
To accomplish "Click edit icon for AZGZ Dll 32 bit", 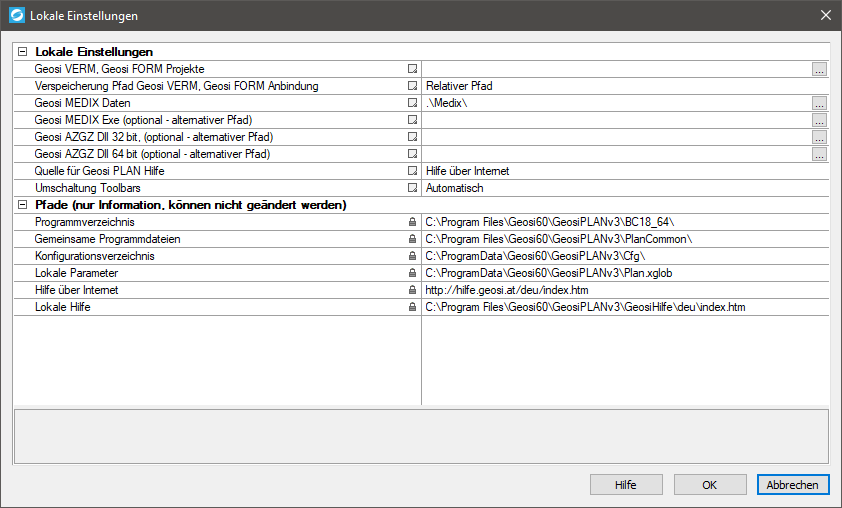I will click(412, 137).
